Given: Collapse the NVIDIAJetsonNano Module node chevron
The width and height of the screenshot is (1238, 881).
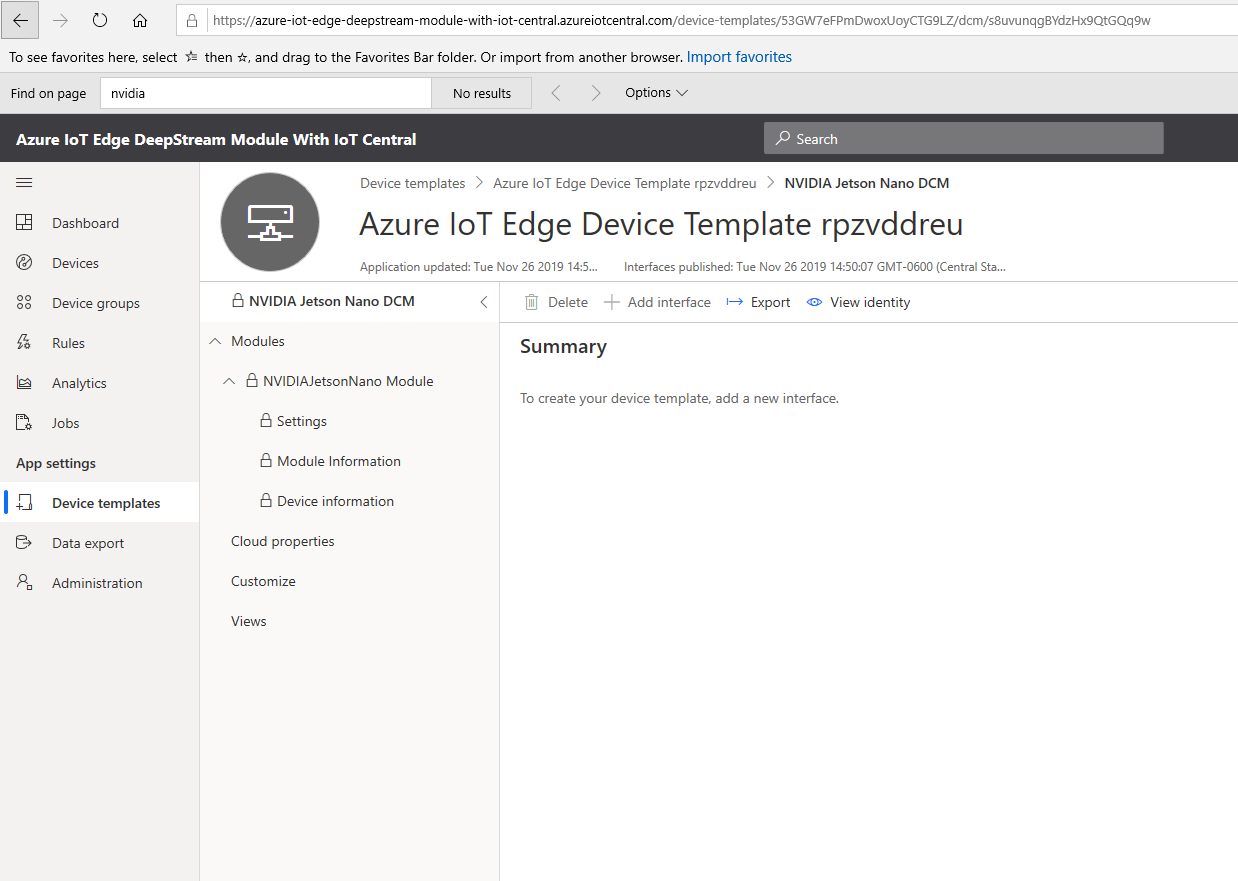Looking at the screenshot, I should click(228, 381).
